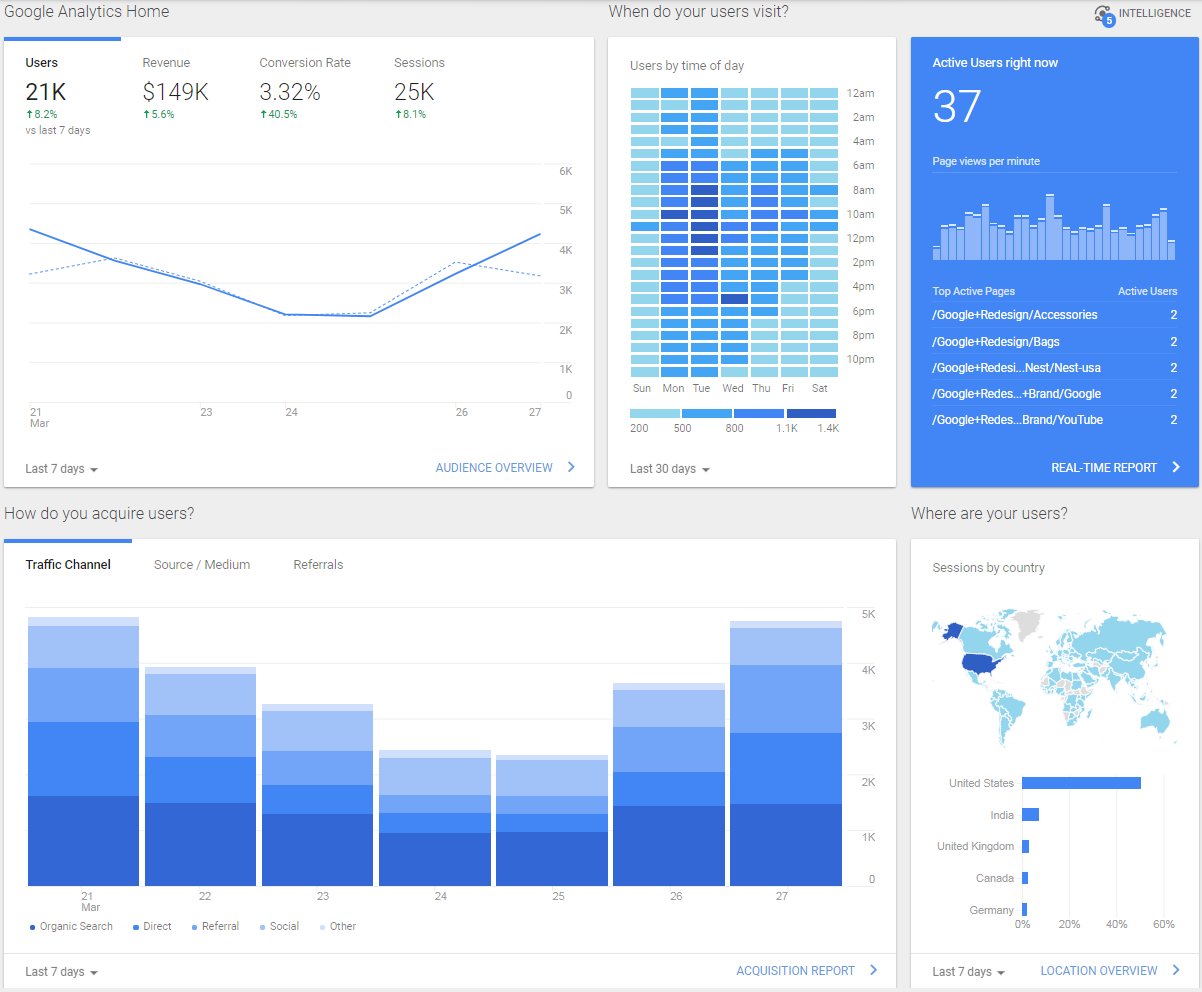Open the Audience Overview link

(x=494, y=468)
